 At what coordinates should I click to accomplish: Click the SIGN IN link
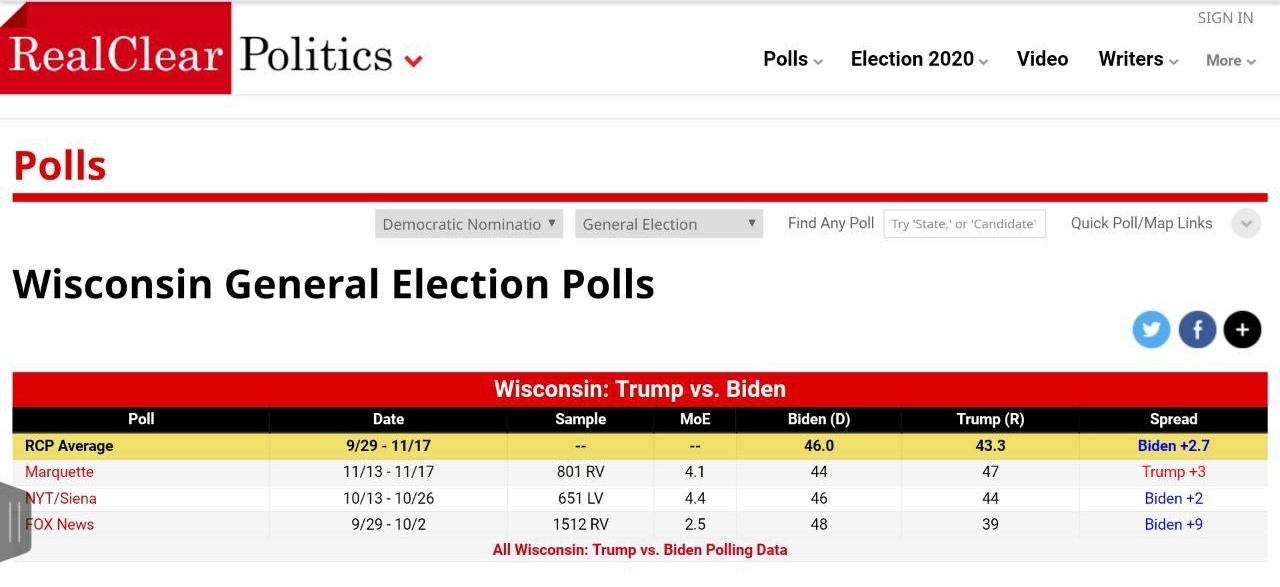[1225, 18]
